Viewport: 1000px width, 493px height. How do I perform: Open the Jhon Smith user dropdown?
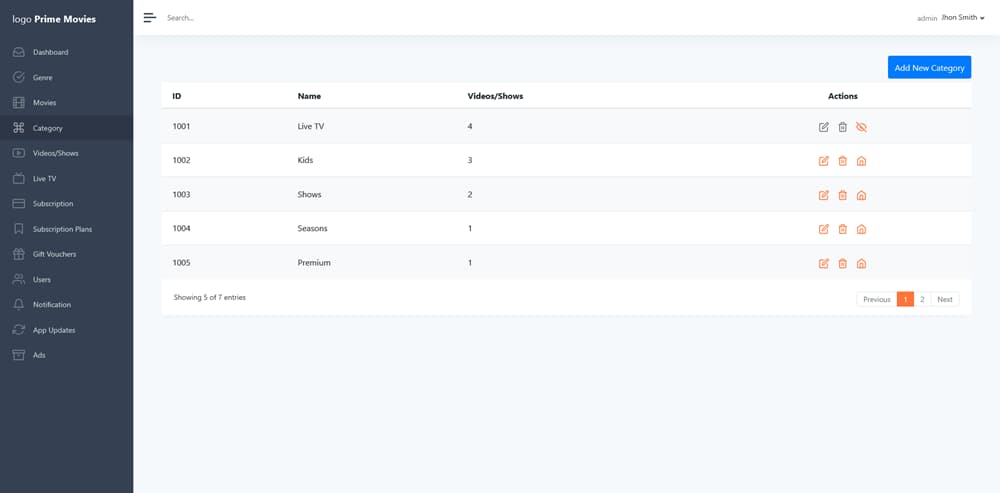[963, 18]
